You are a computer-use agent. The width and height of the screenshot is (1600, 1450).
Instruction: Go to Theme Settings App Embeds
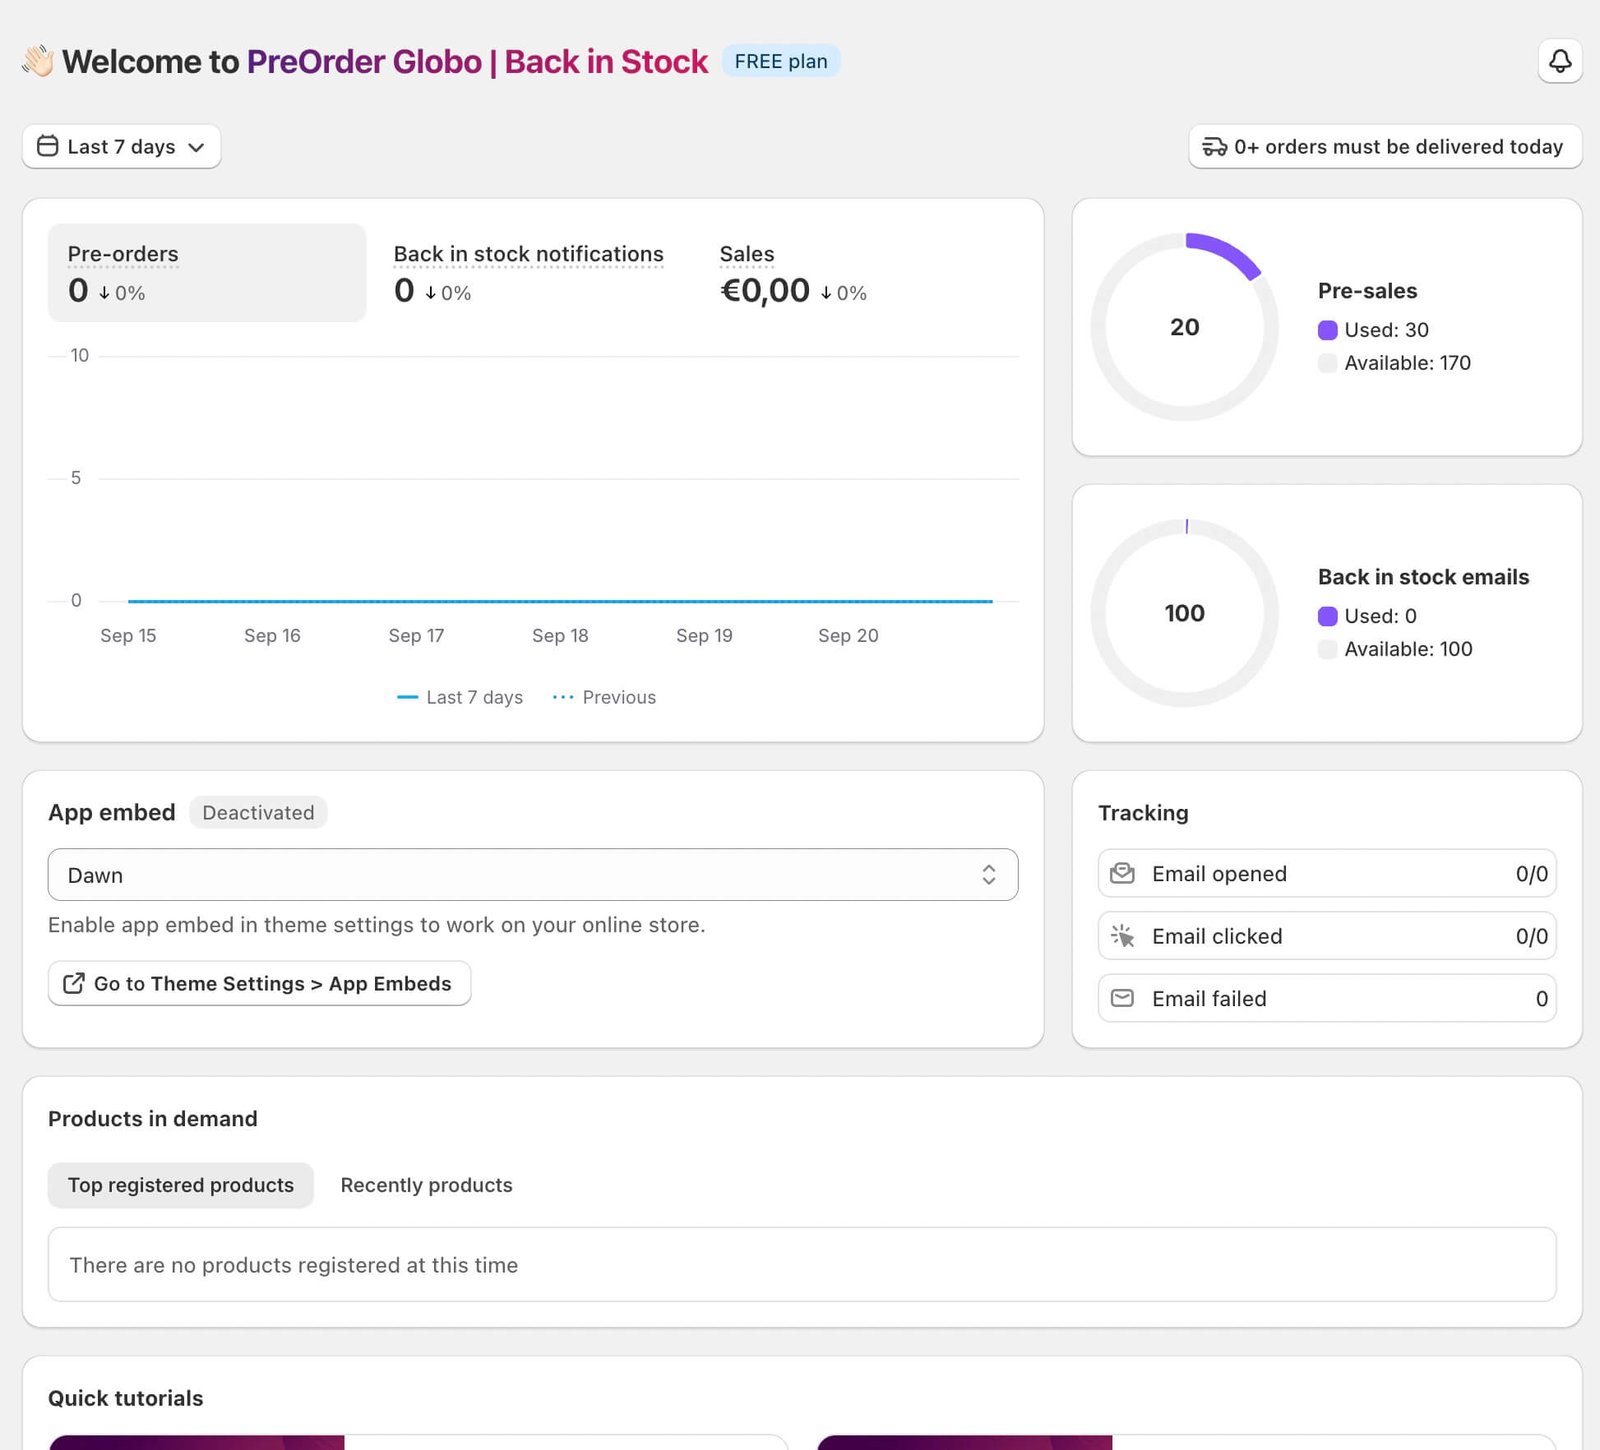tap(259, 983)
